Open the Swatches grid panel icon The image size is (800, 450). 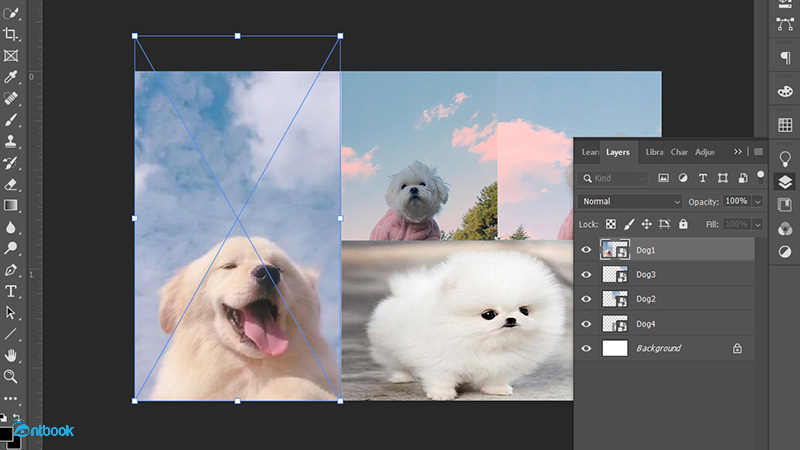785,125
